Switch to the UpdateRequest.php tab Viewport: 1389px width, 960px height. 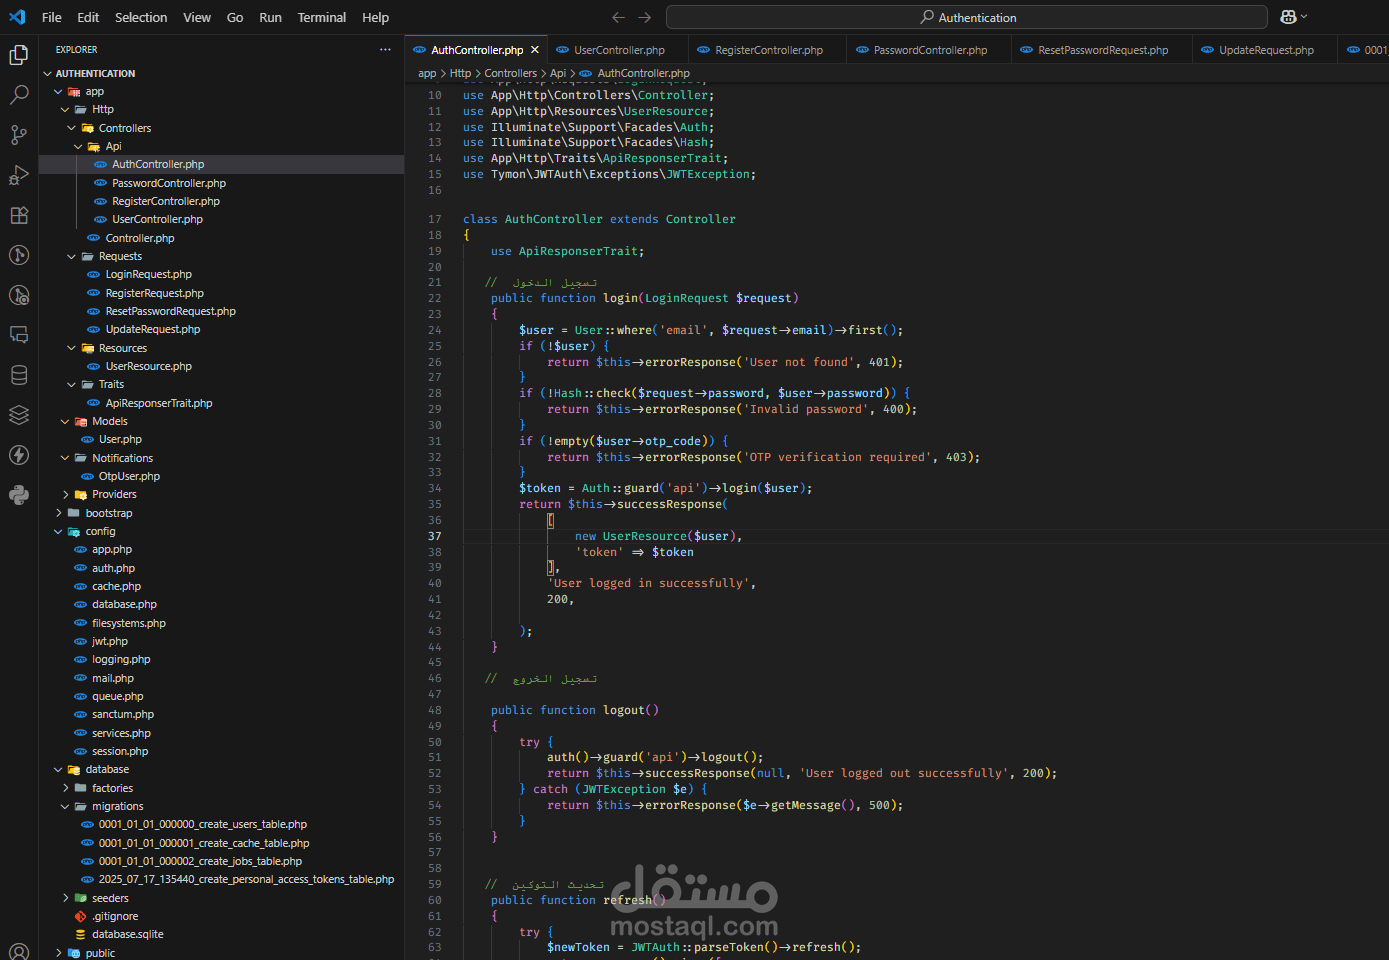tap(1265, 50)
